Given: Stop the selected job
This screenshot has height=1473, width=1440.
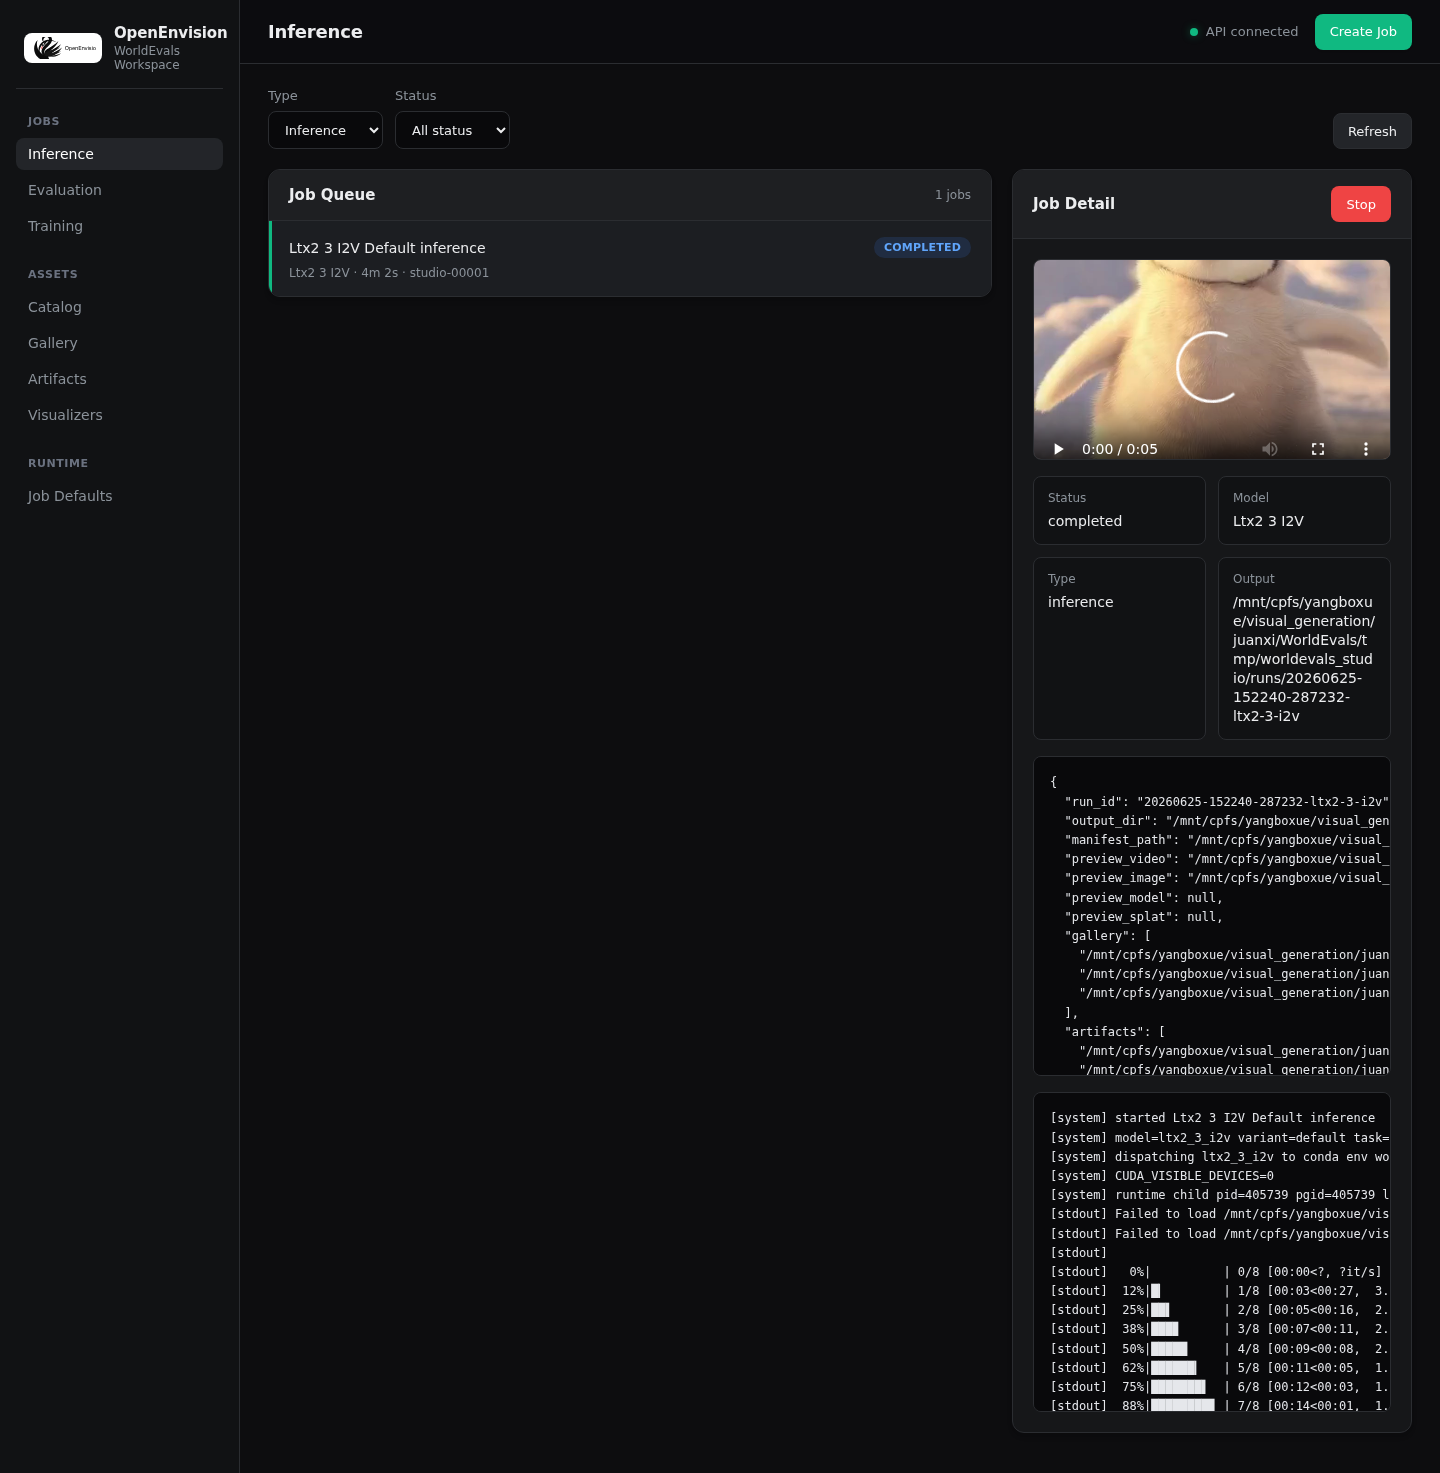Looking at the screenshot, I should [1360, 204].
